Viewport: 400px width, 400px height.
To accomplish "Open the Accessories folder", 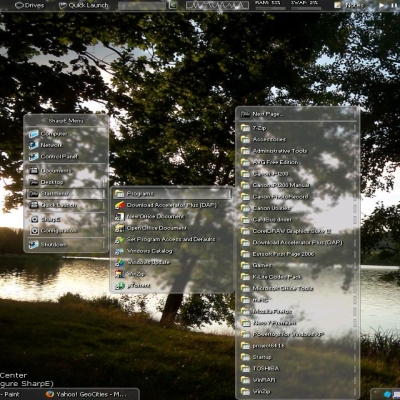I will pyautogui.click(x=298, y=139).
